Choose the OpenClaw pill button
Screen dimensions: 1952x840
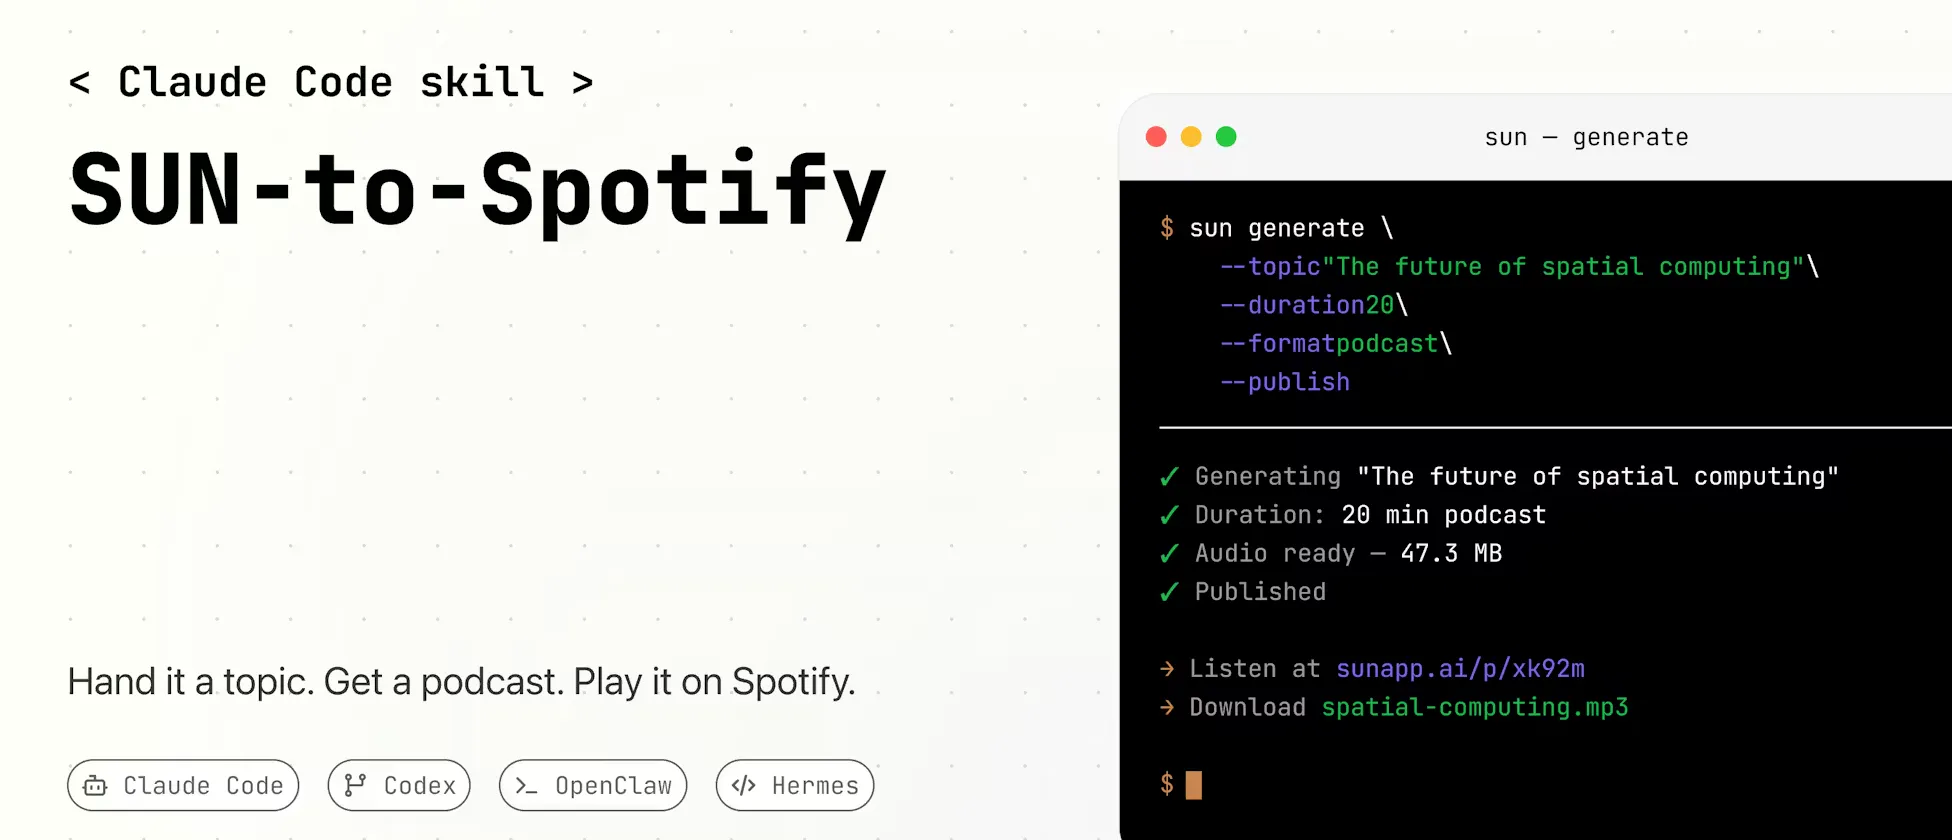click(593, 785)
